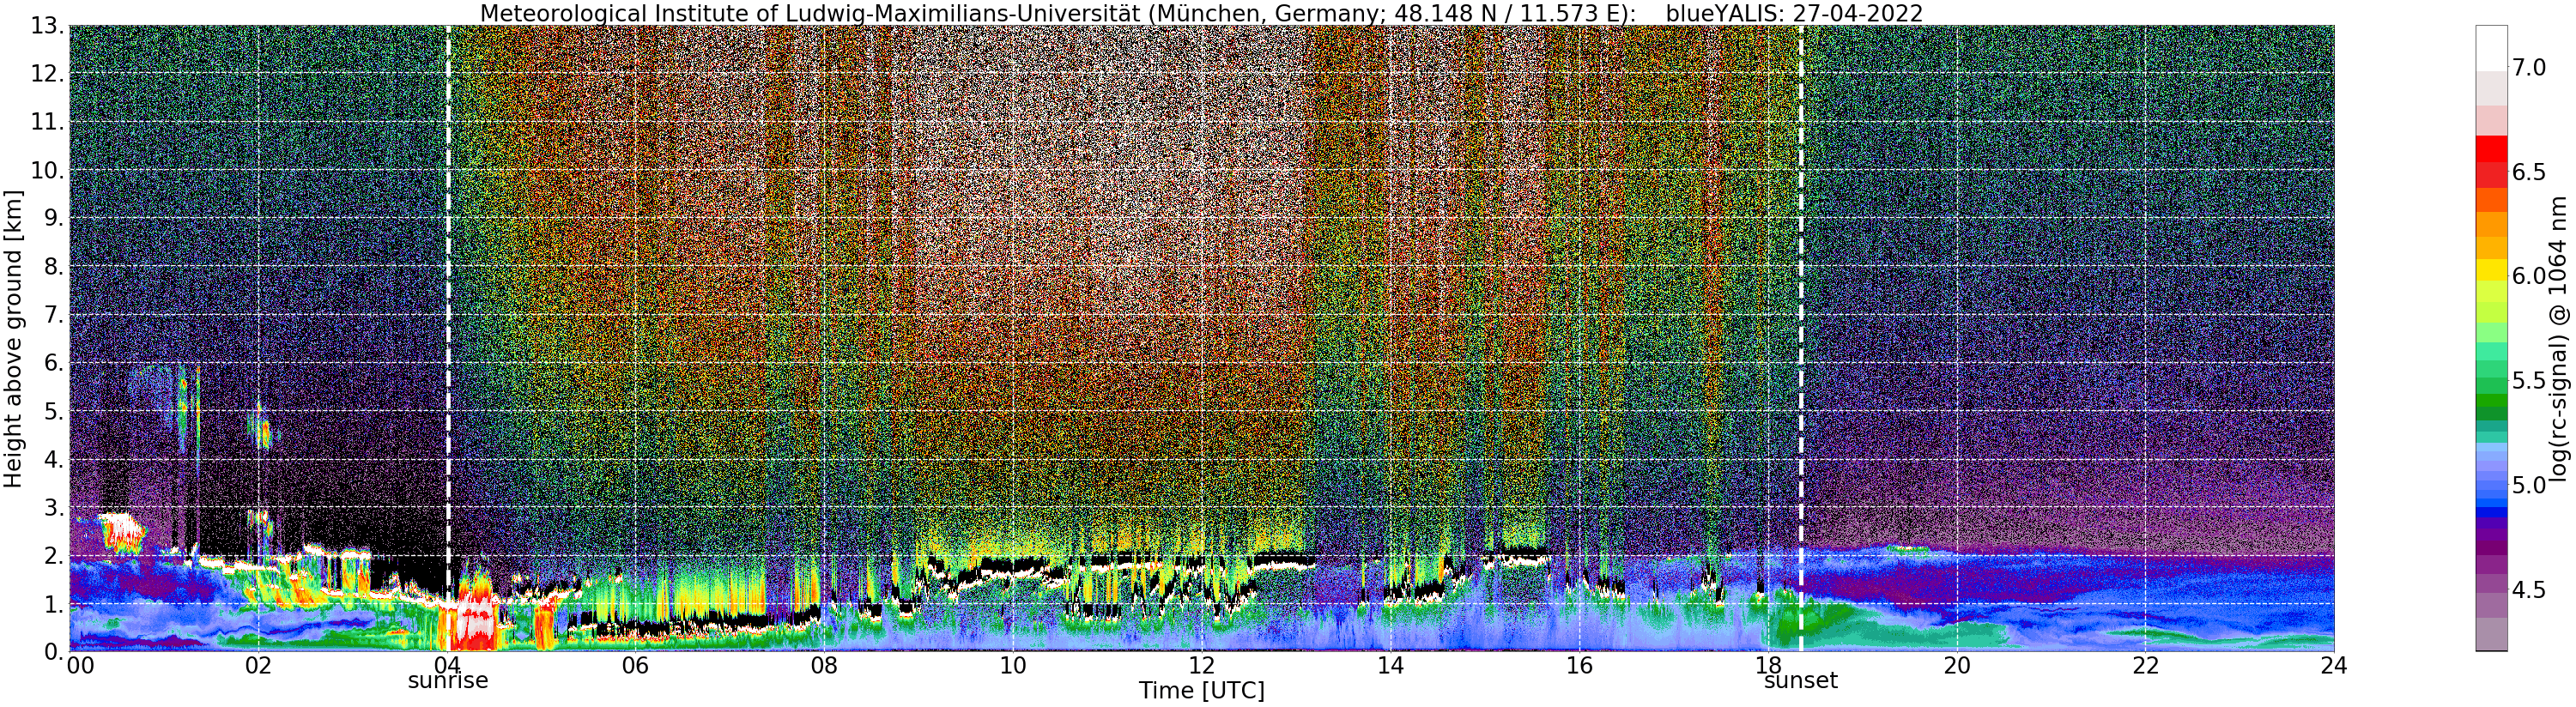Click the x-axis tick label '16'
This screenshot has height=707, width=2576.
click(x=1579, y=666)
